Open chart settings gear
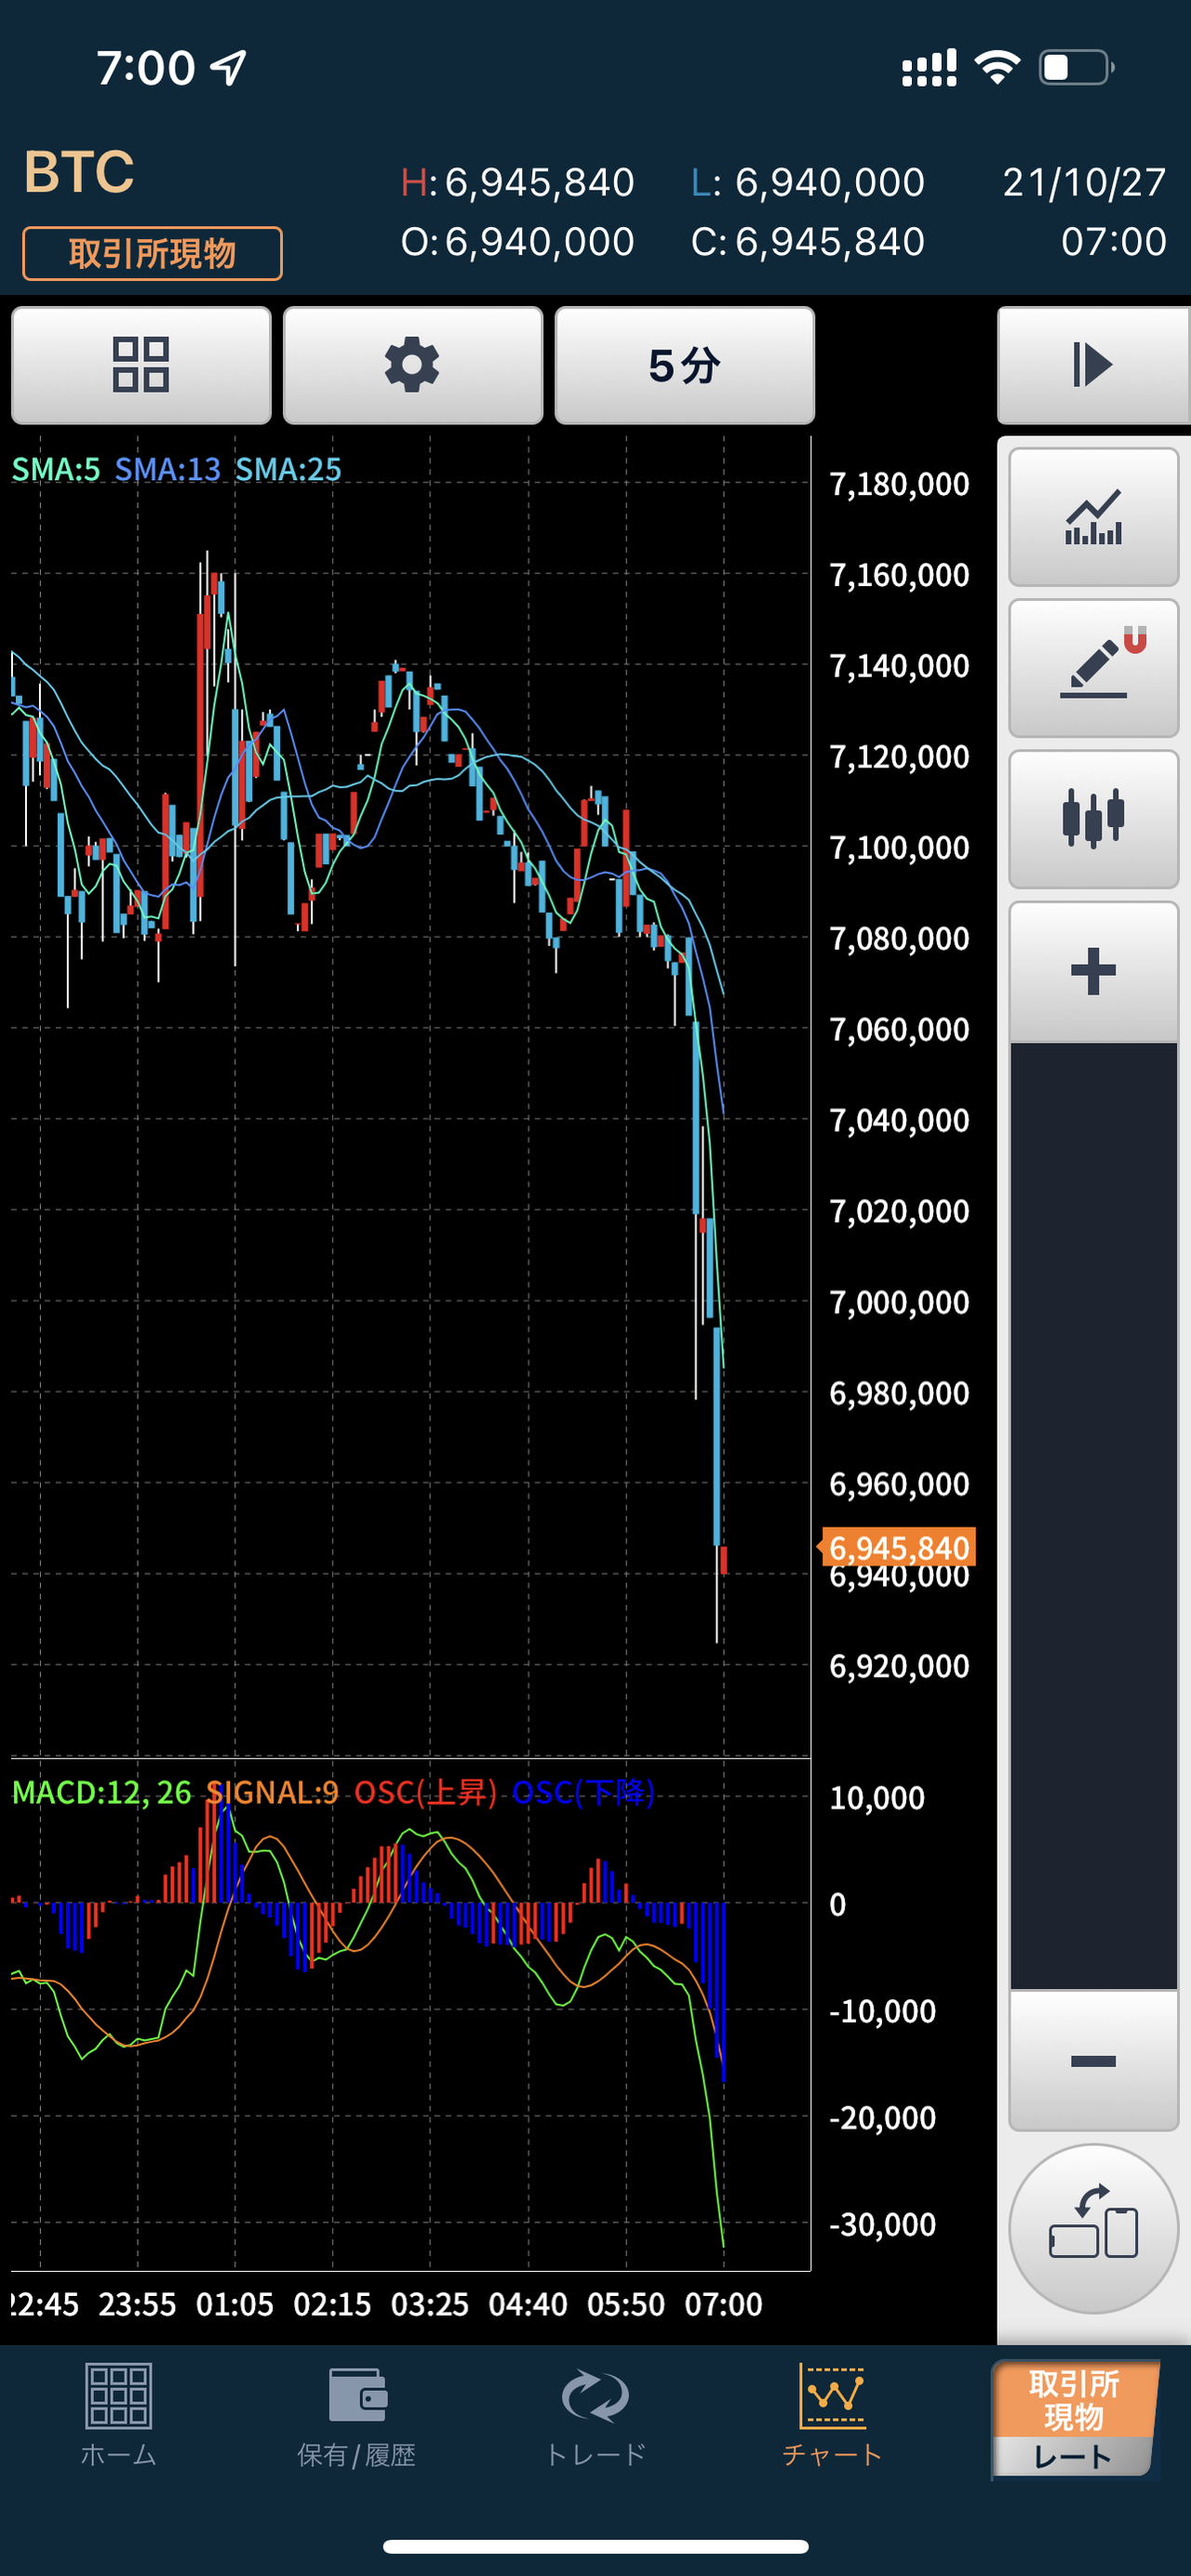 tap(413, 365)
